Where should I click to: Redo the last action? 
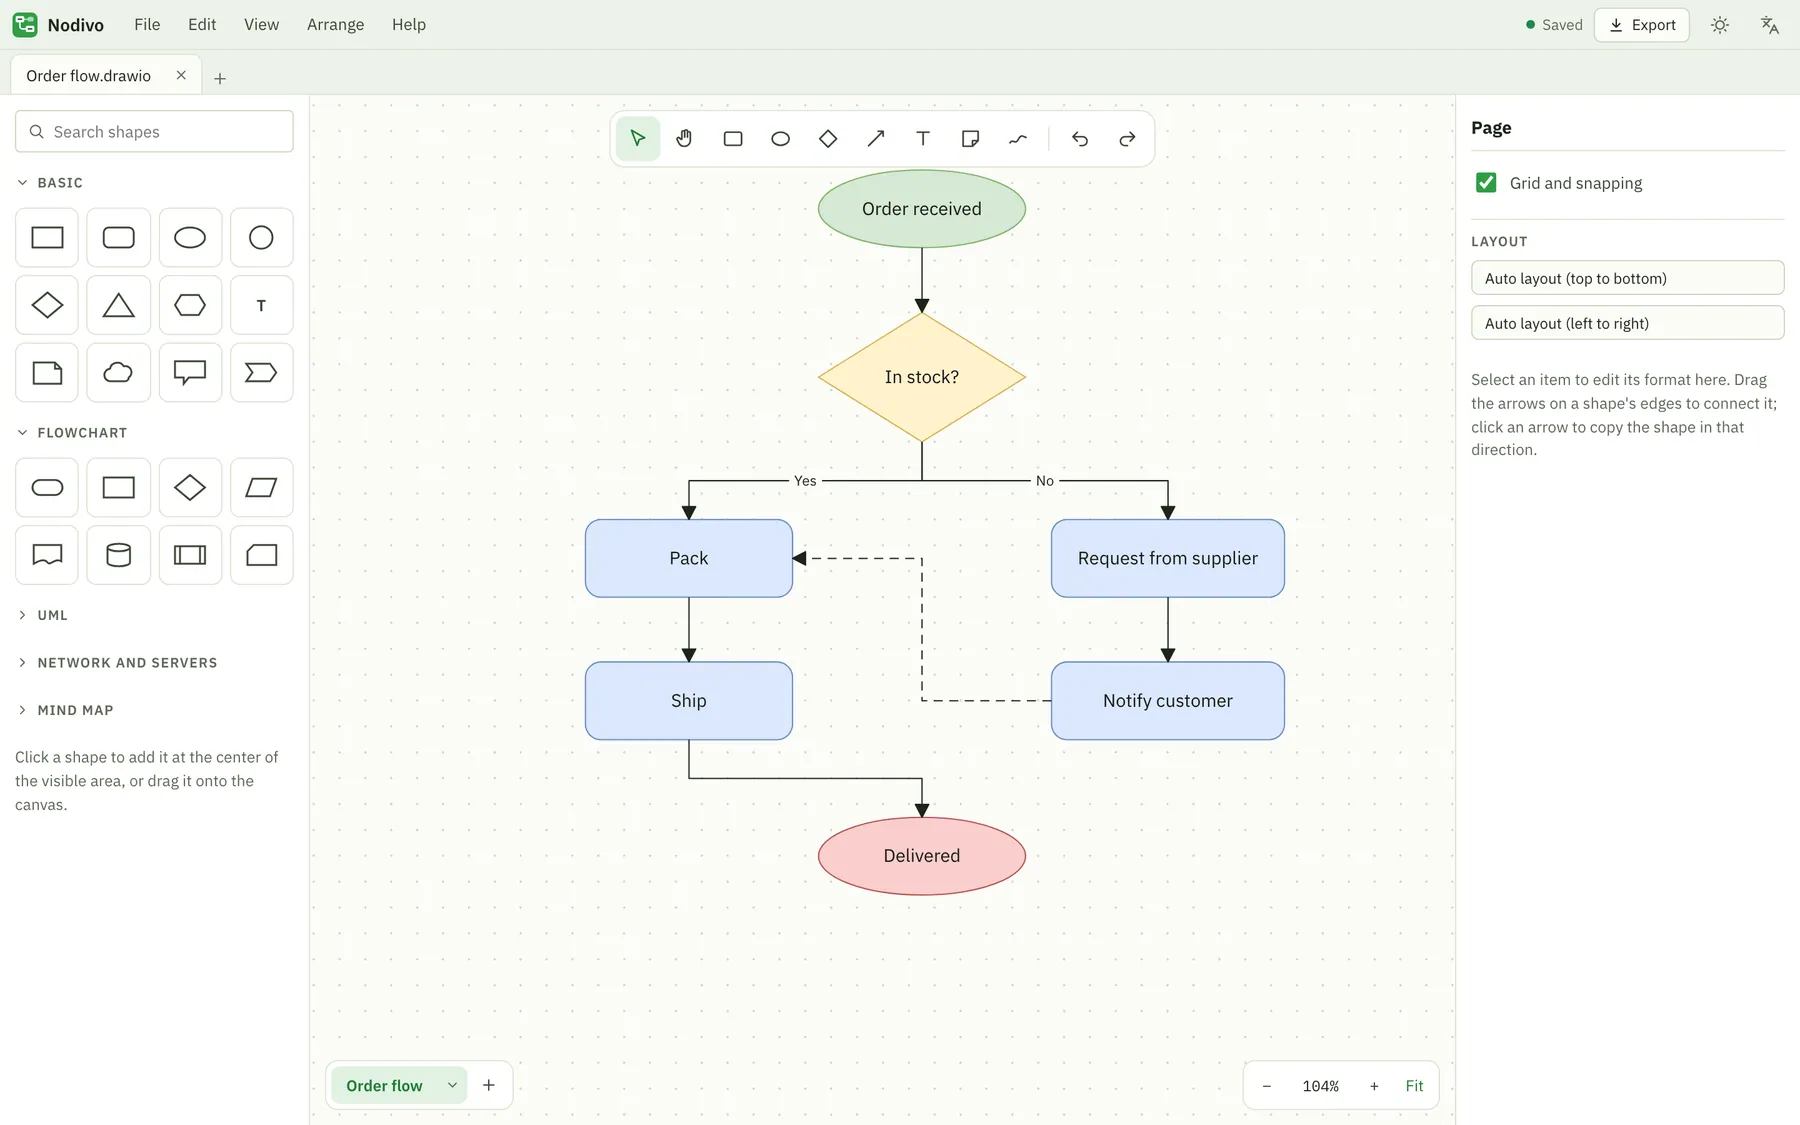(1127, 139)
